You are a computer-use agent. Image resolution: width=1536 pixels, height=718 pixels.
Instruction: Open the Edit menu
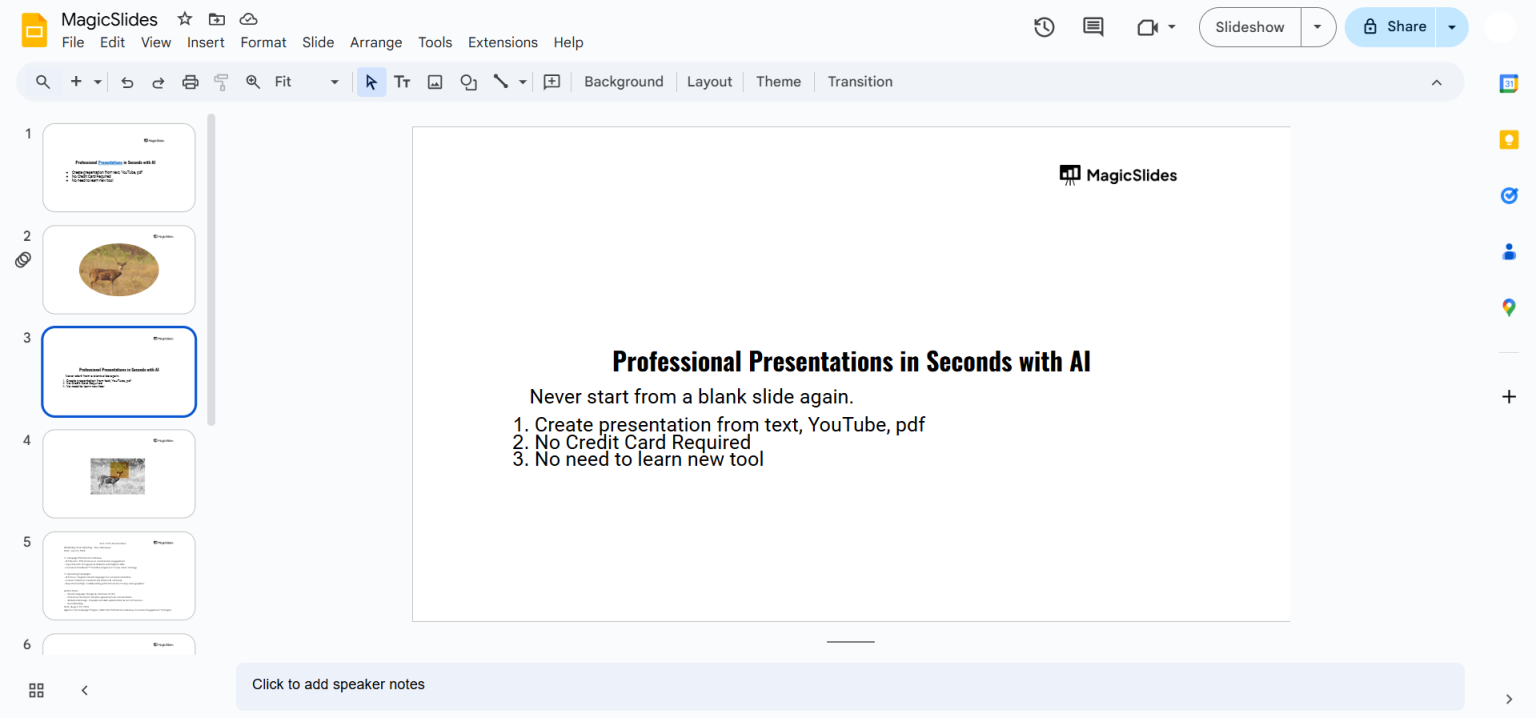112,42
